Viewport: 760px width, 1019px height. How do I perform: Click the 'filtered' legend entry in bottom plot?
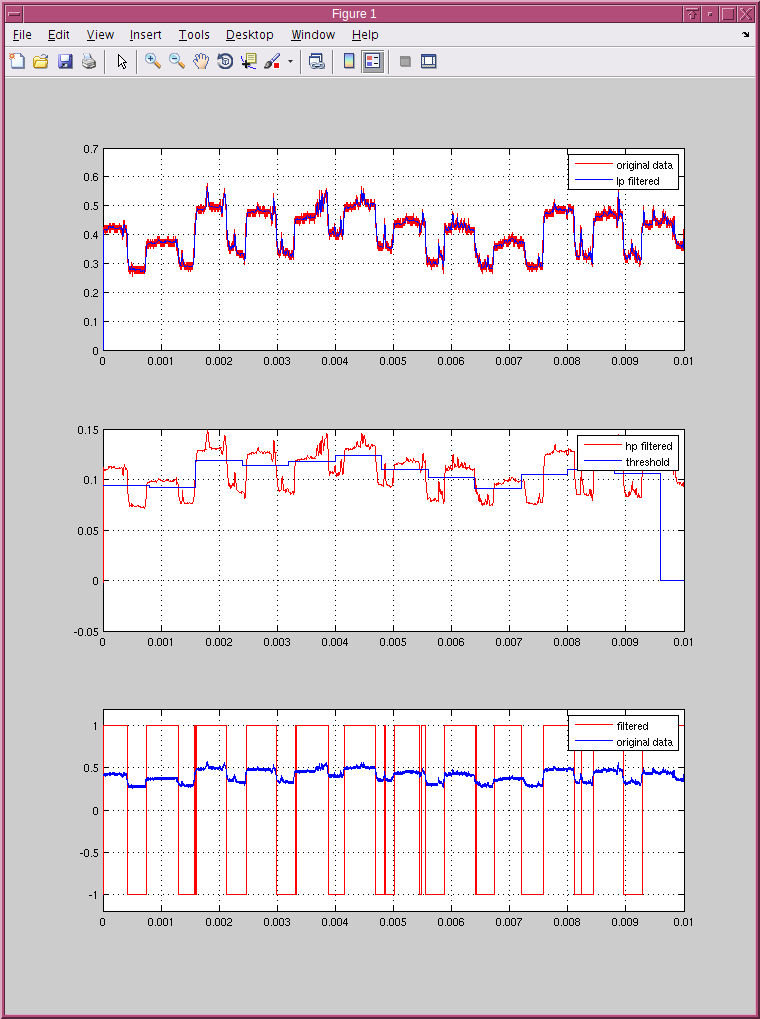pyautogui.click(x=633, y=726)
